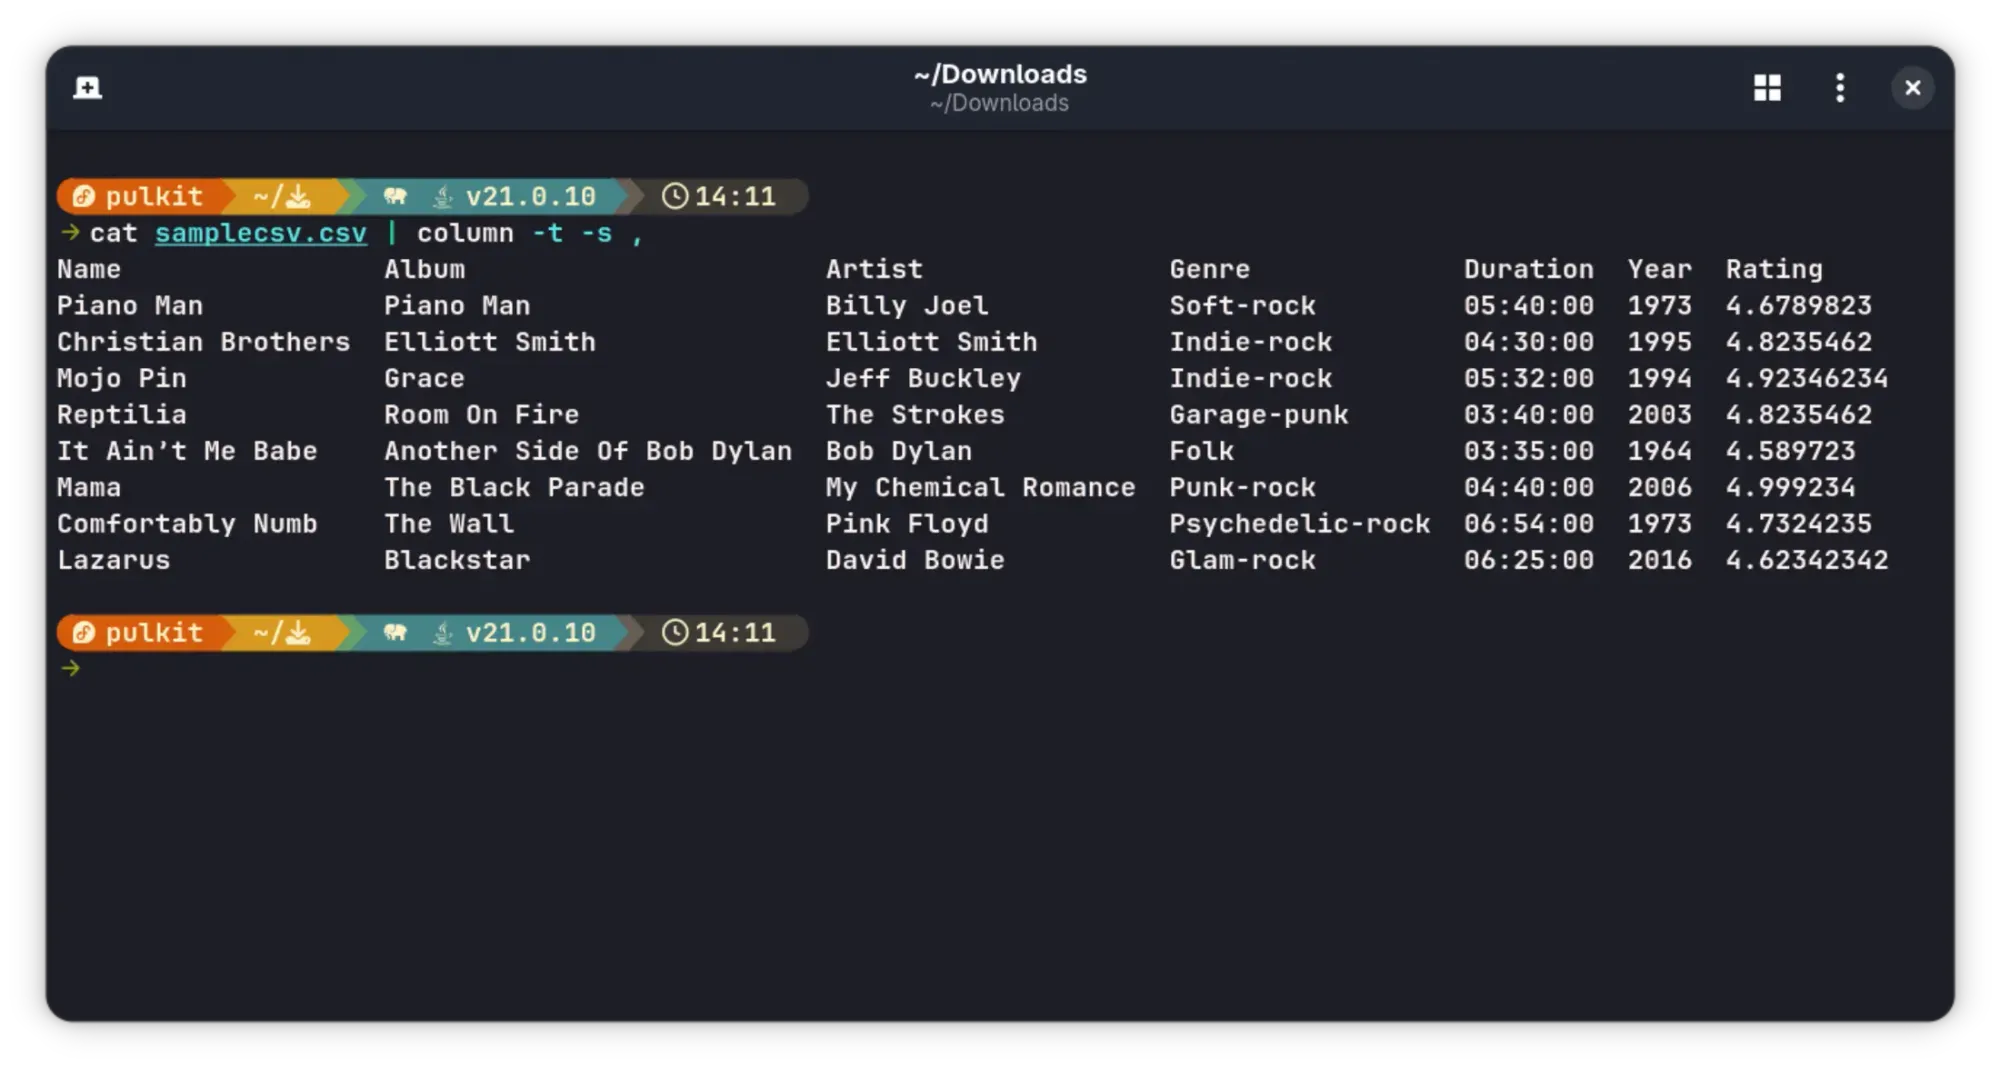Click the Fedora logo in the second prompt
The height and width of the screenshot is (1067, 2000).
coord(84,632)
